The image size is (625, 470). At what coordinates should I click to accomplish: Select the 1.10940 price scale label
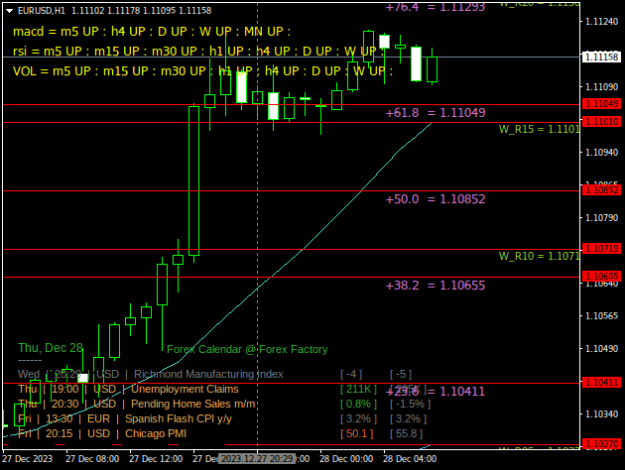click(601, 152)
